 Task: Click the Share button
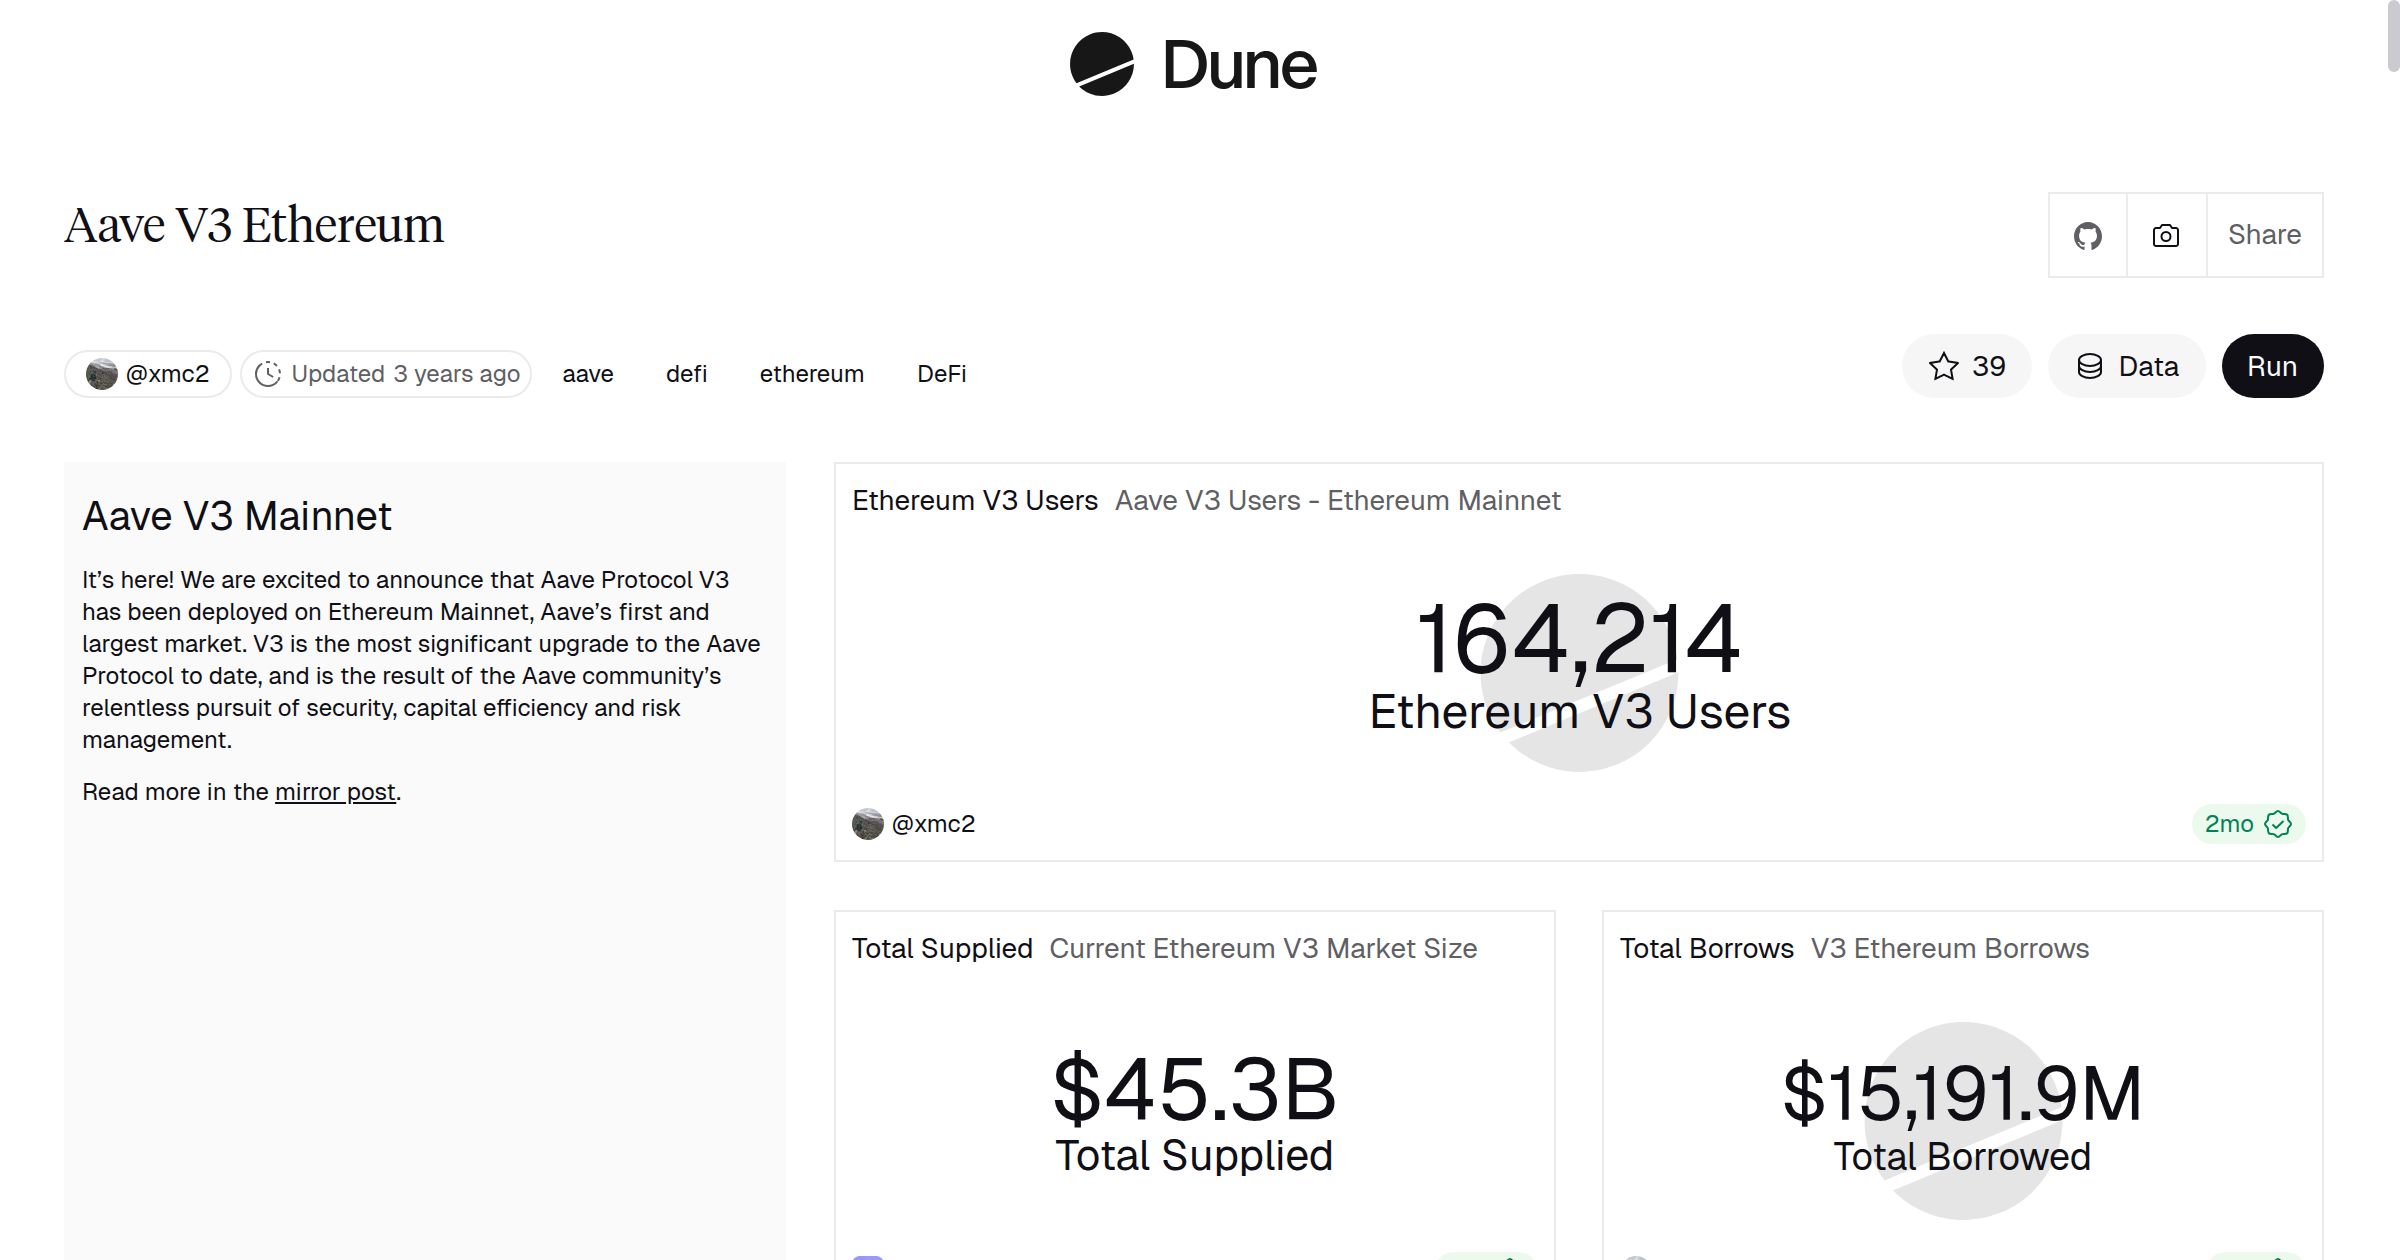tap(2264, 235)
